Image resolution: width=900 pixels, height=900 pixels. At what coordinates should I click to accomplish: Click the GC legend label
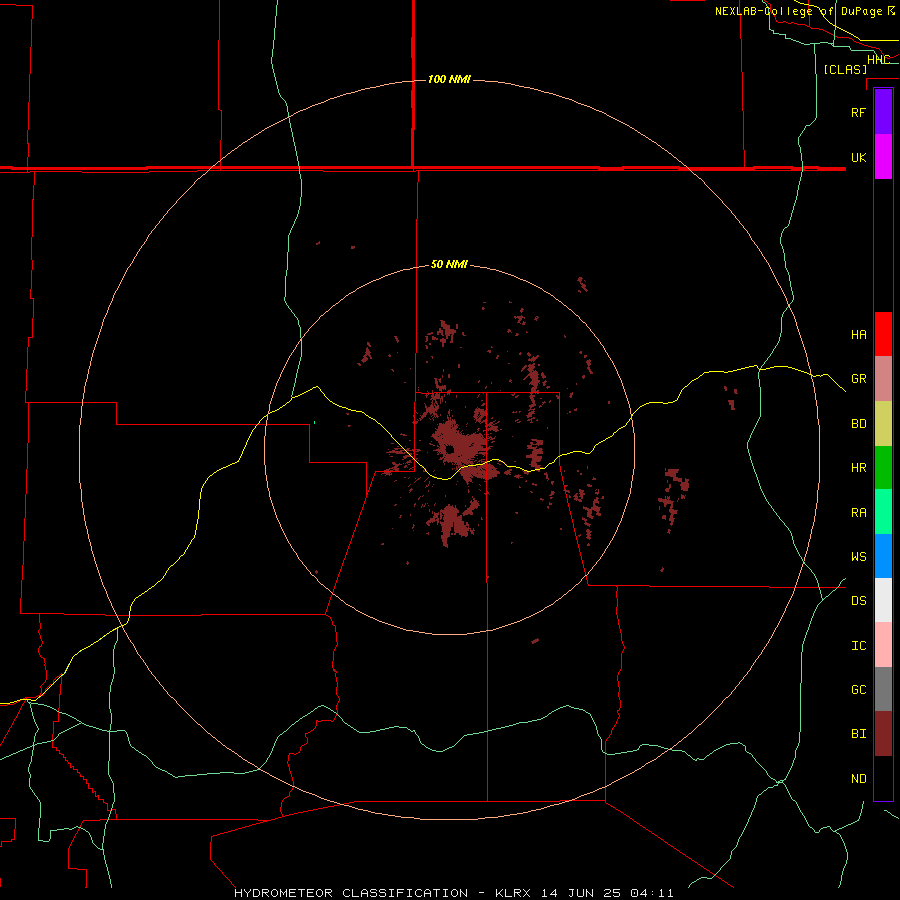click(858, 690)
